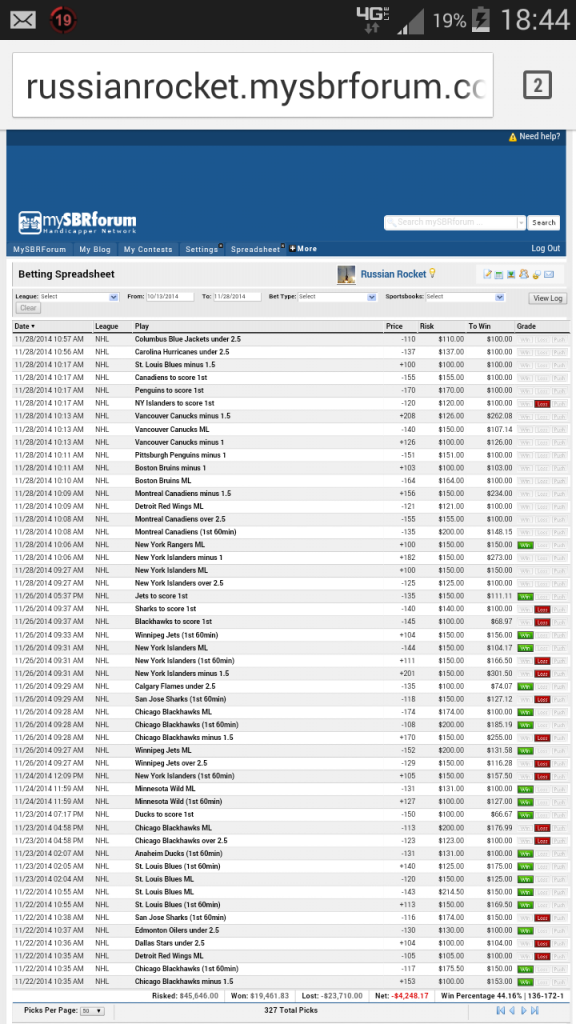Open browser tabs counter showing 2
Screen dimensions: 576x1024
coord(537,85)
